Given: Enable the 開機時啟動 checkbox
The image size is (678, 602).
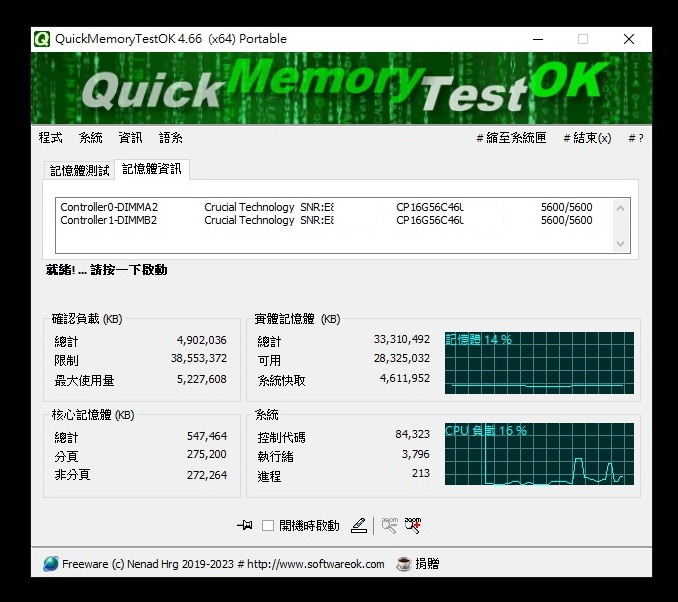Looking at the screenshot, I should [268, 525].
